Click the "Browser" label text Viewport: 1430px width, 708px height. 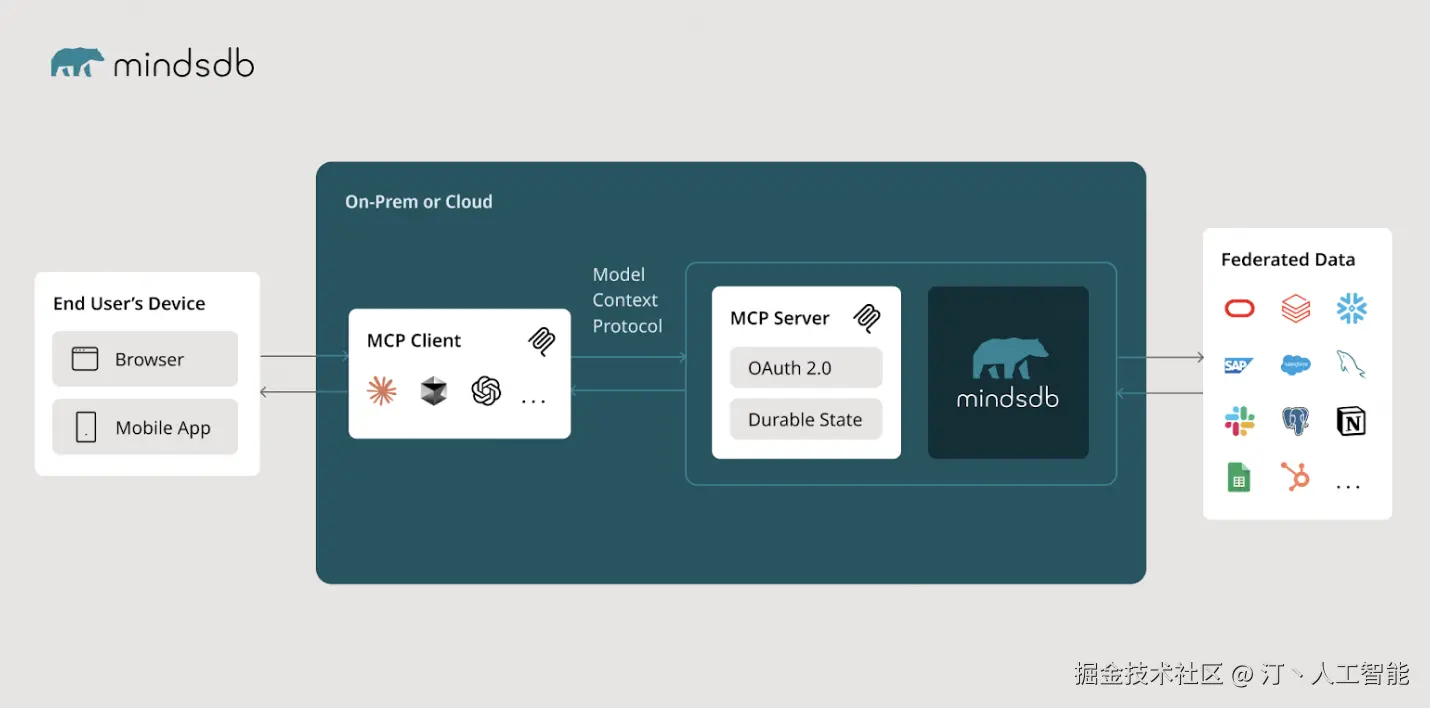[x=149, y=360]
